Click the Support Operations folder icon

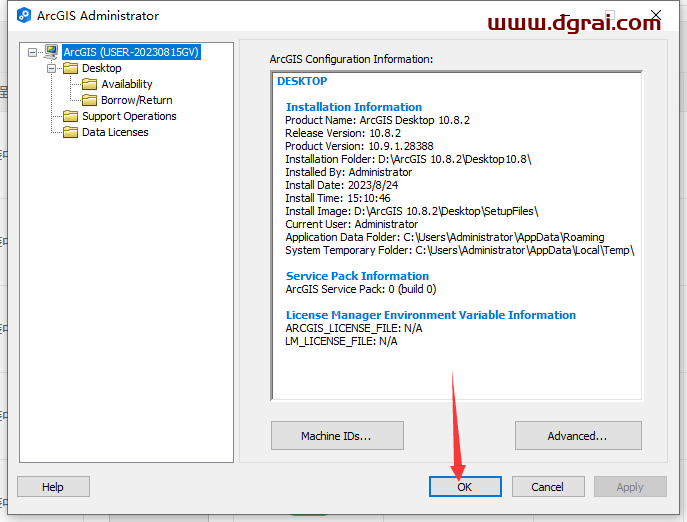tap(70, 116)
